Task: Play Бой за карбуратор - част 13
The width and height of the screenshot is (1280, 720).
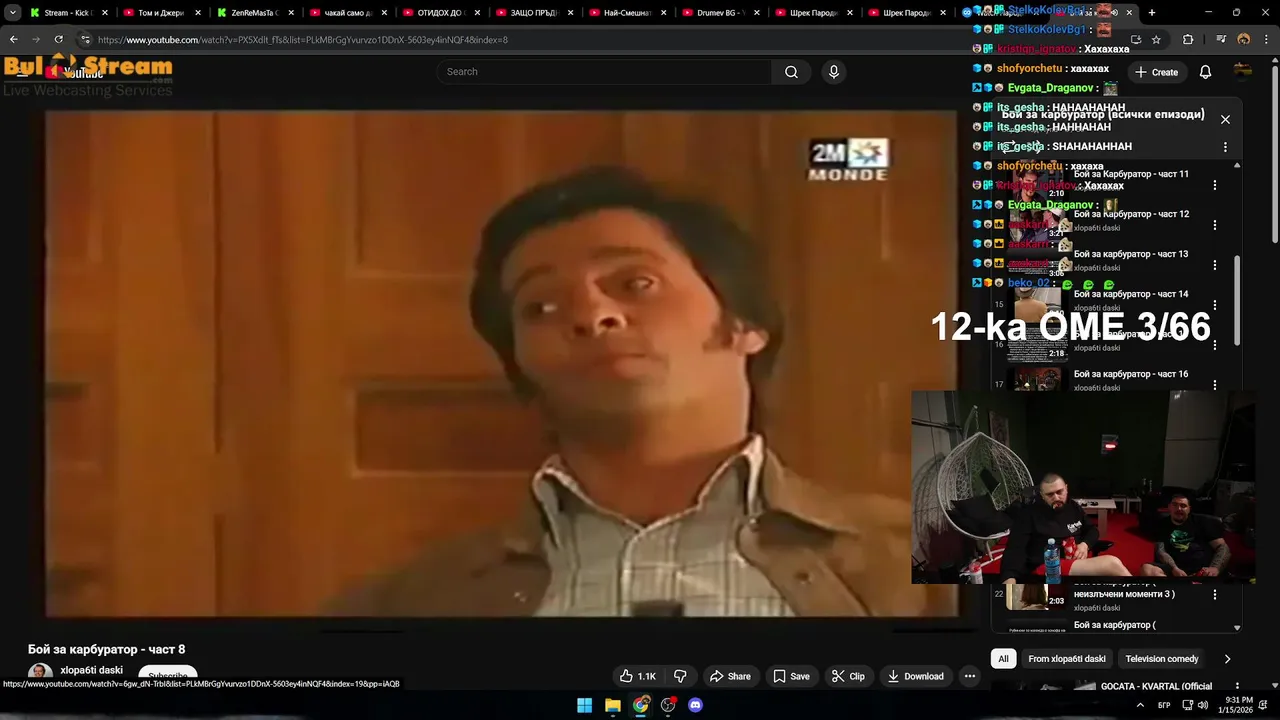Action: 1131,254
